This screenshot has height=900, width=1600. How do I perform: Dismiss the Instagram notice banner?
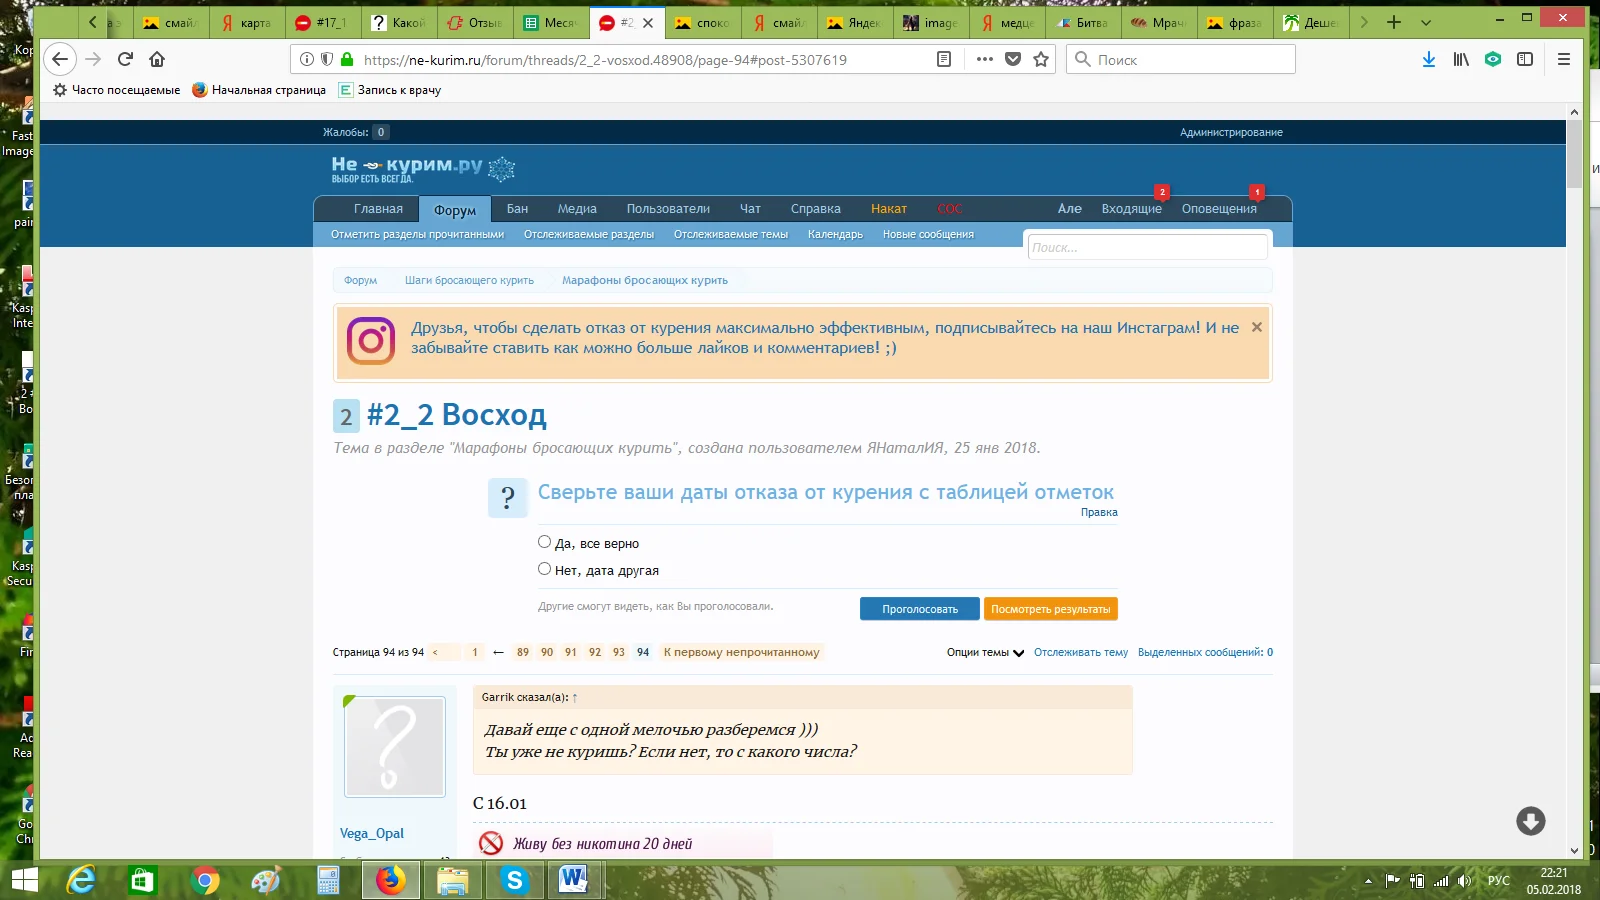coord(1257,327)
